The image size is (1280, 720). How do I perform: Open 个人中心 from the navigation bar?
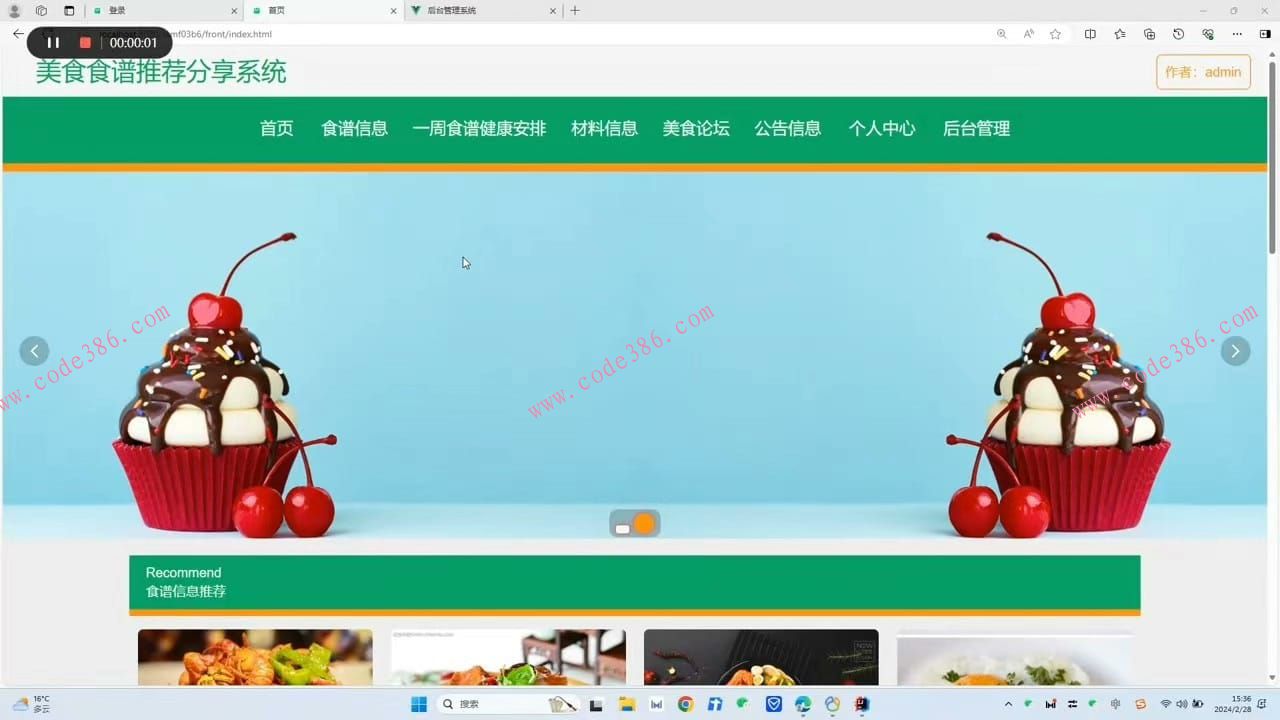coord(881,128)
